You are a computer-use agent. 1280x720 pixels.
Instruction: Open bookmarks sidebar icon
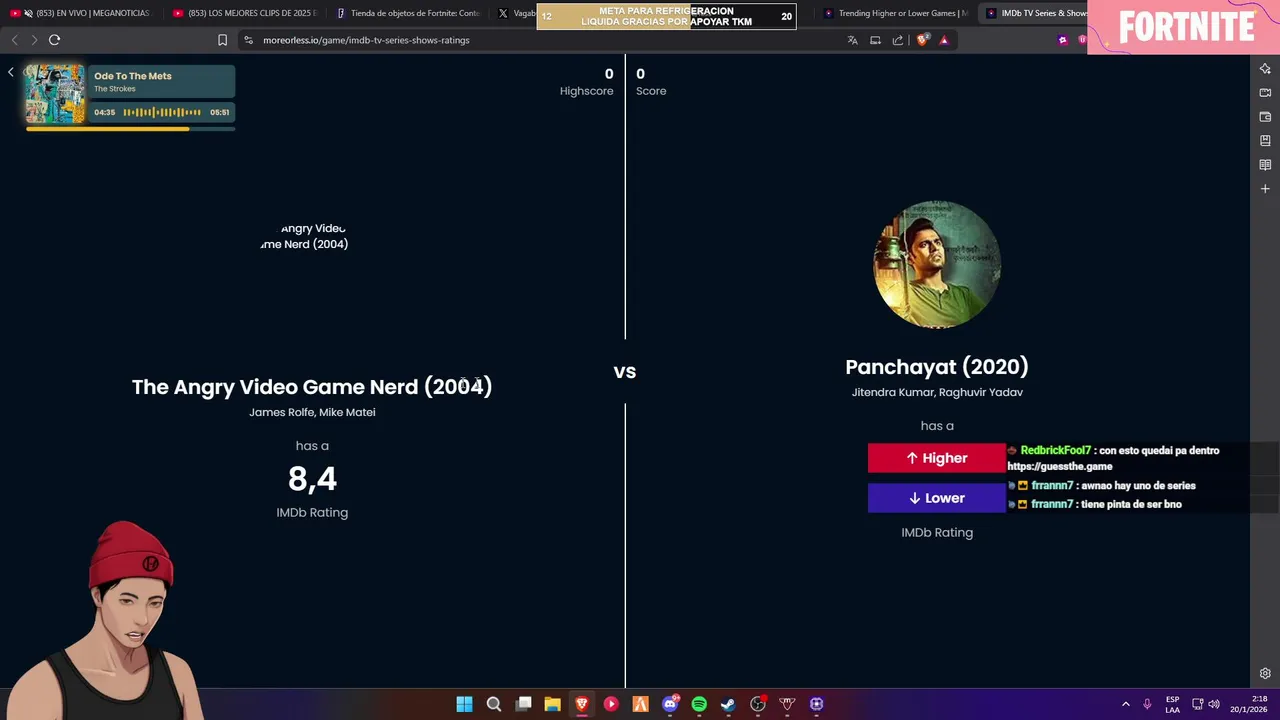coord(1265,141)
